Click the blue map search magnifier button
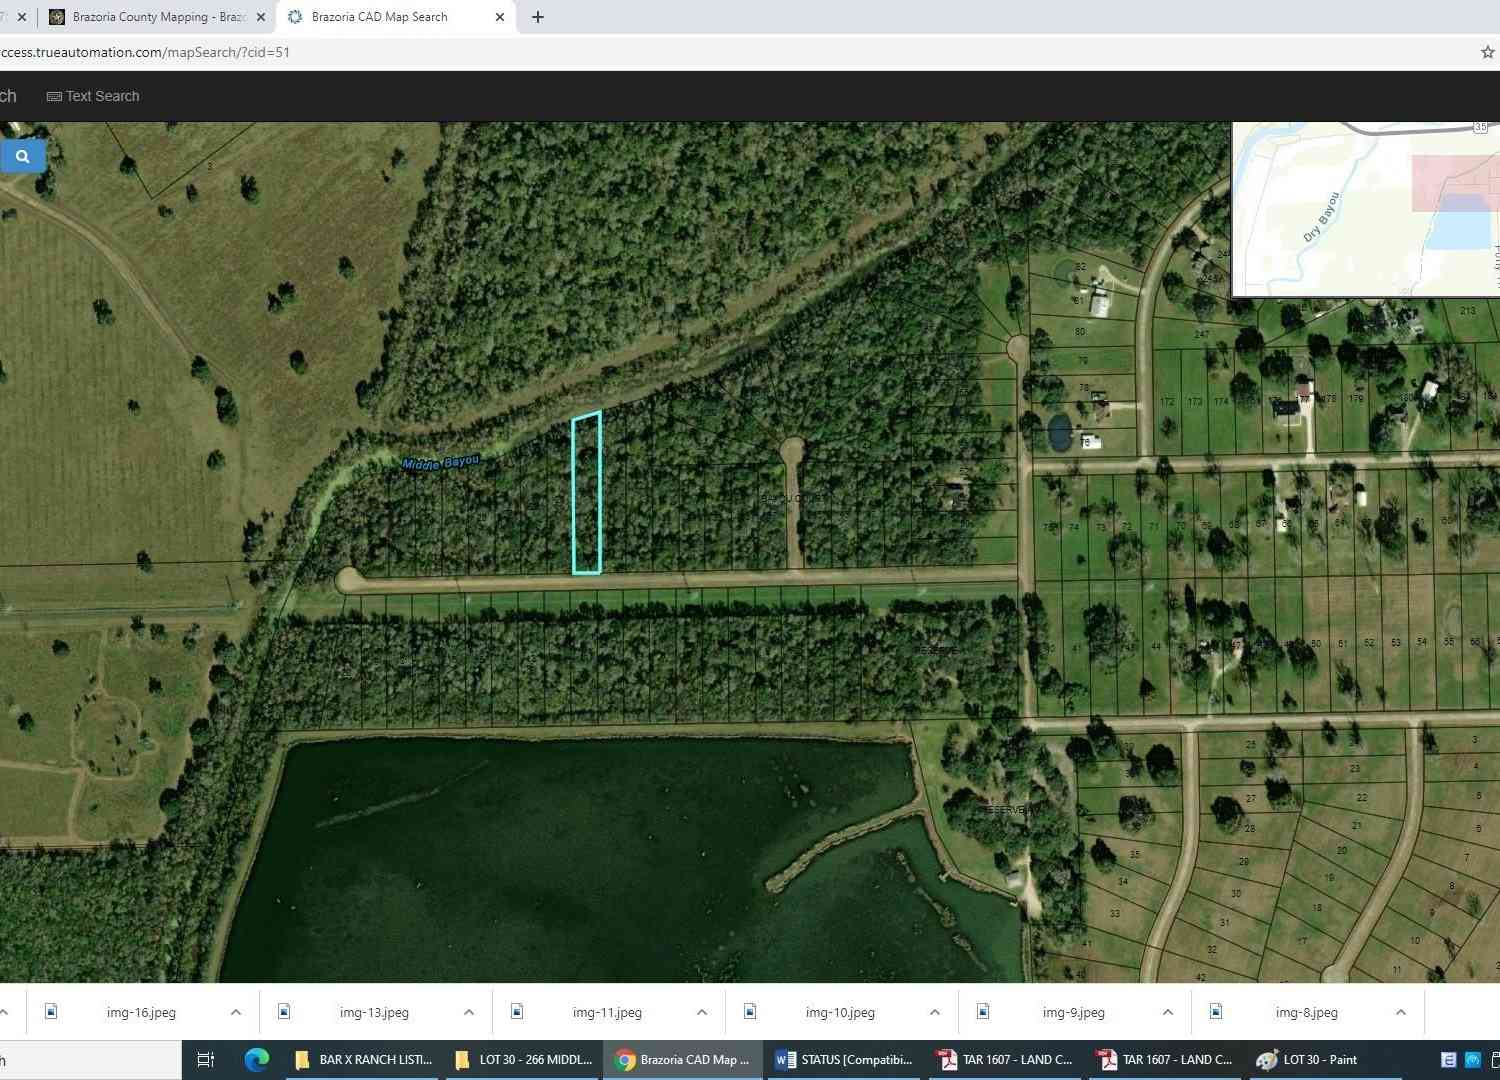1500x1080 pixels. coord(22,156)
